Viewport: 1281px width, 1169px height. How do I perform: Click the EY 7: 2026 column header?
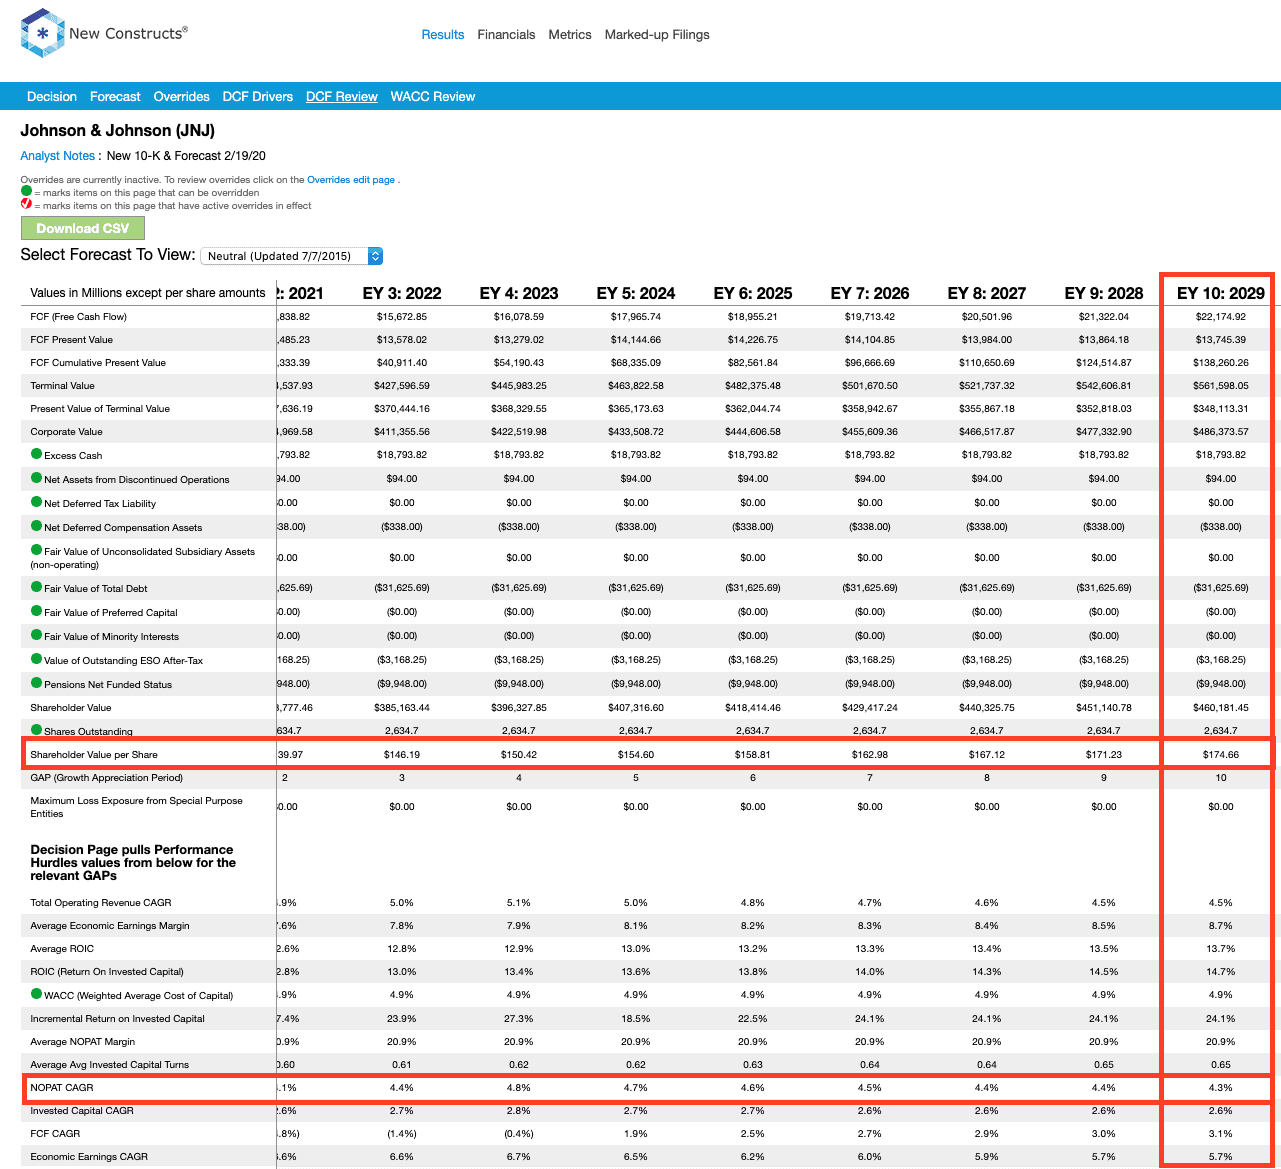click(870, 293)
